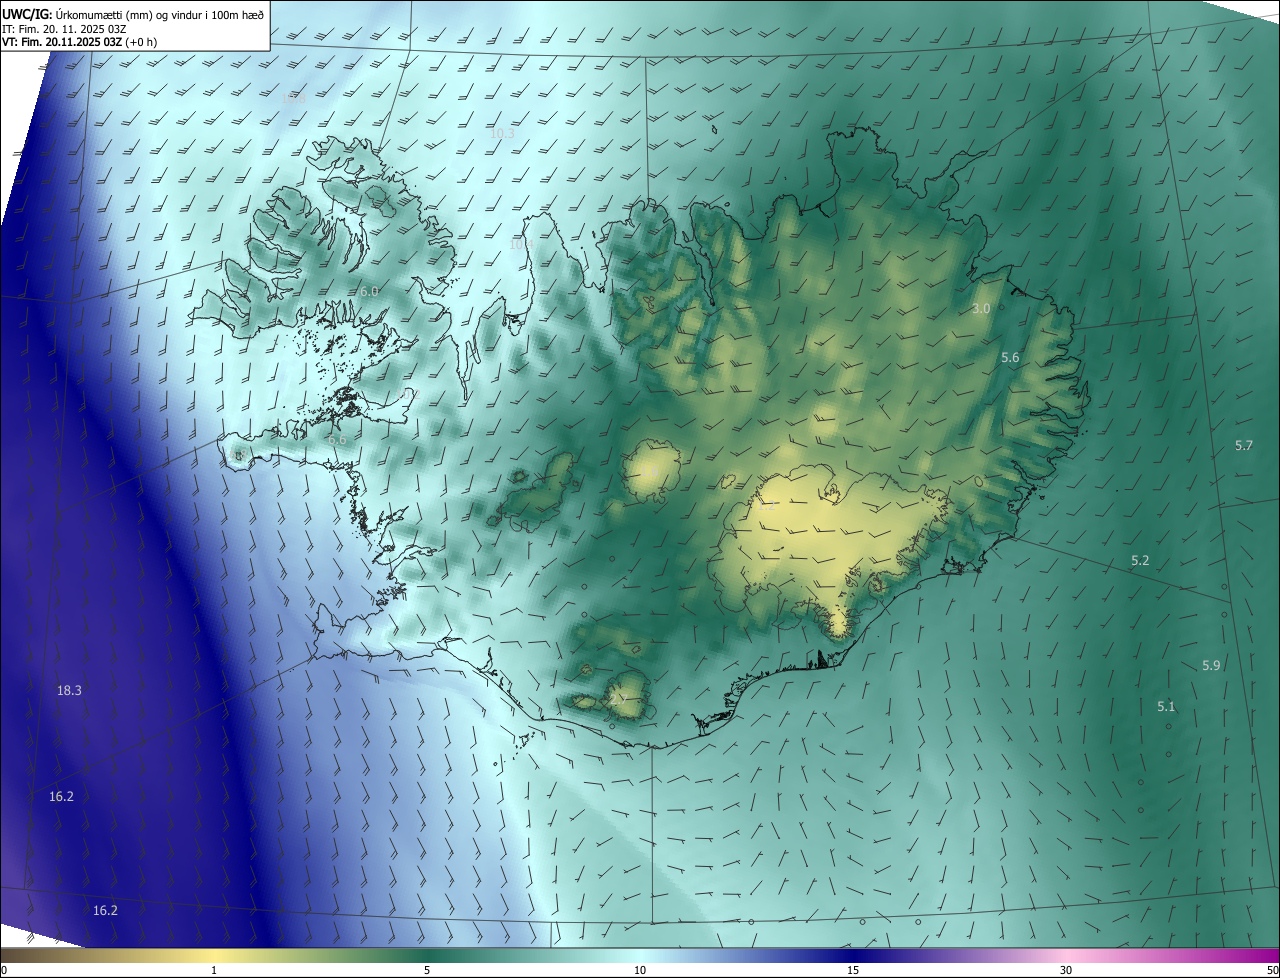Image resolution: width=1280 pixels, height=978 pixels.
Task: Click the 6.6 value label
Action: [337, 439]
